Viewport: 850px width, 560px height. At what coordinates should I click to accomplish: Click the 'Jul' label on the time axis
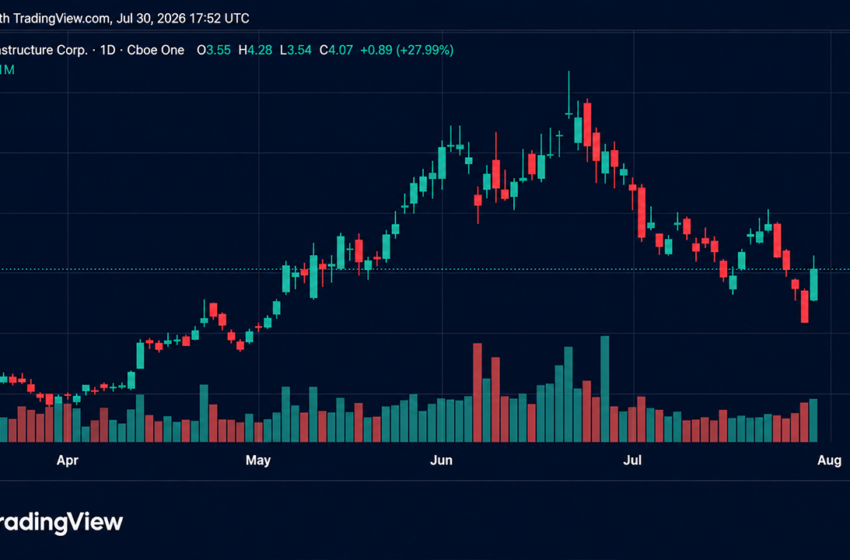pyautogui.click(x=632, y=460)
